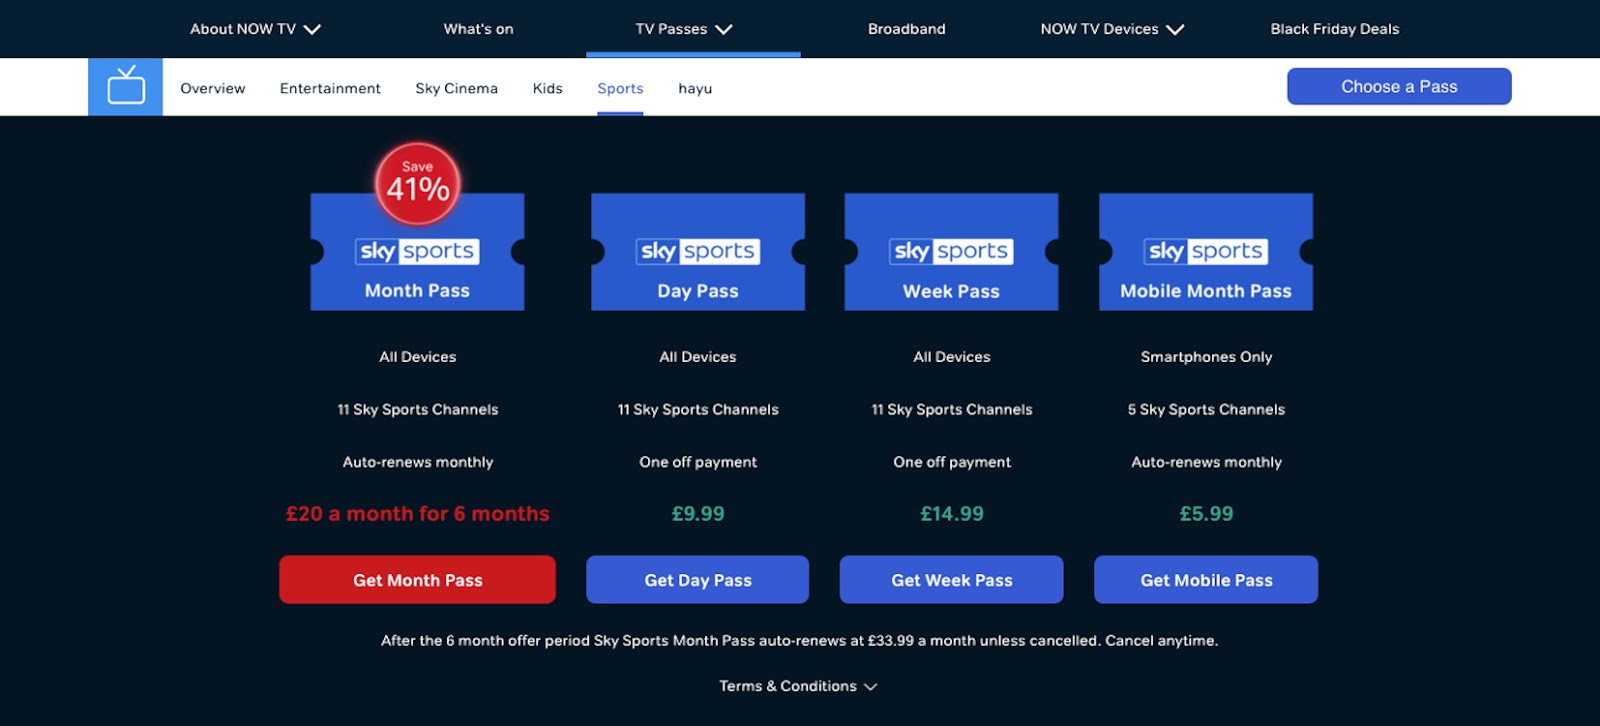This screenshot has height=726, width=1600.
Task: Click 'Auto-renews monthly' under Mobile Month Pass
Action: pos(1206,462)
